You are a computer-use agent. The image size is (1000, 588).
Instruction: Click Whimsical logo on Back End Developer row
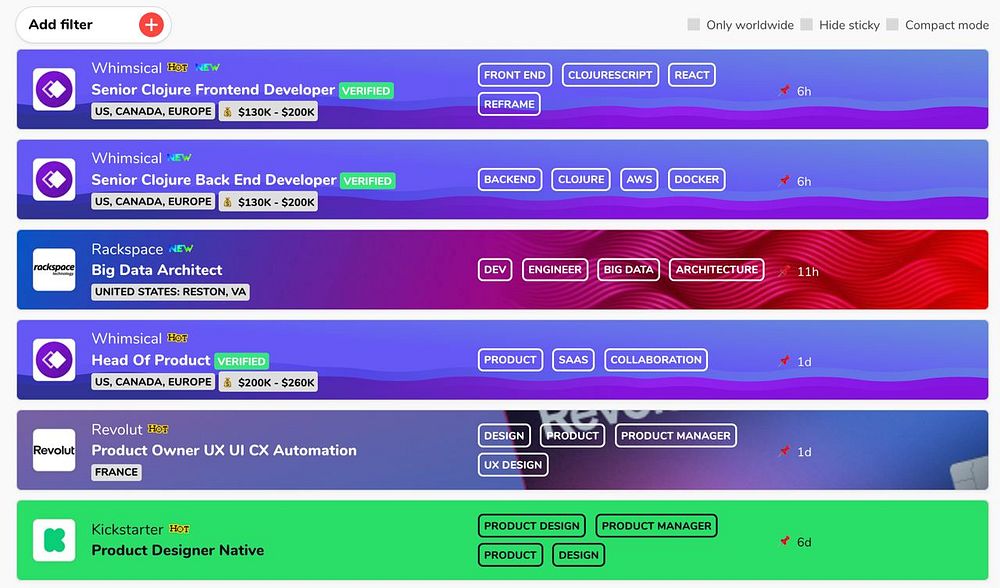click(54, 179)
